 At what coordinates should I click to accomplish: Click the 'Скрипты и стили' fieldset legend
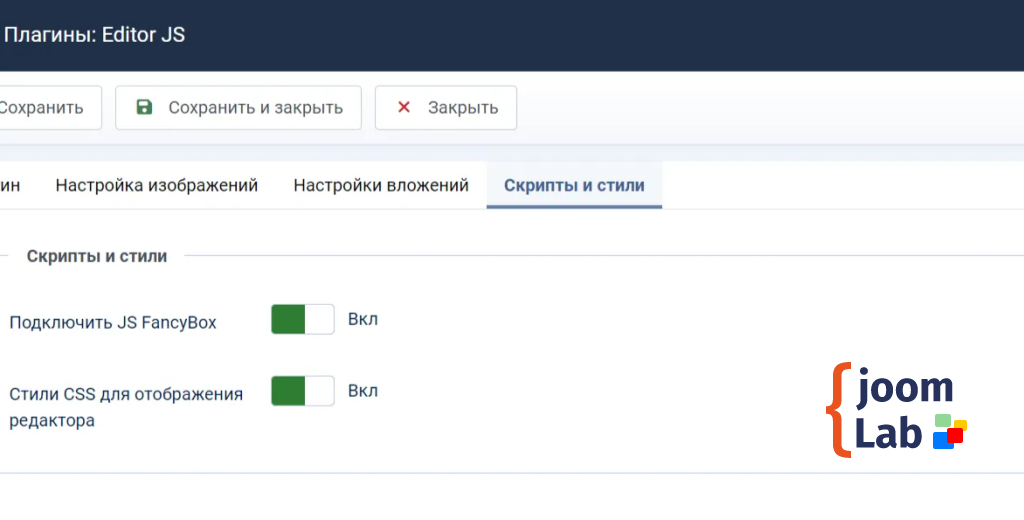[97, 256]
